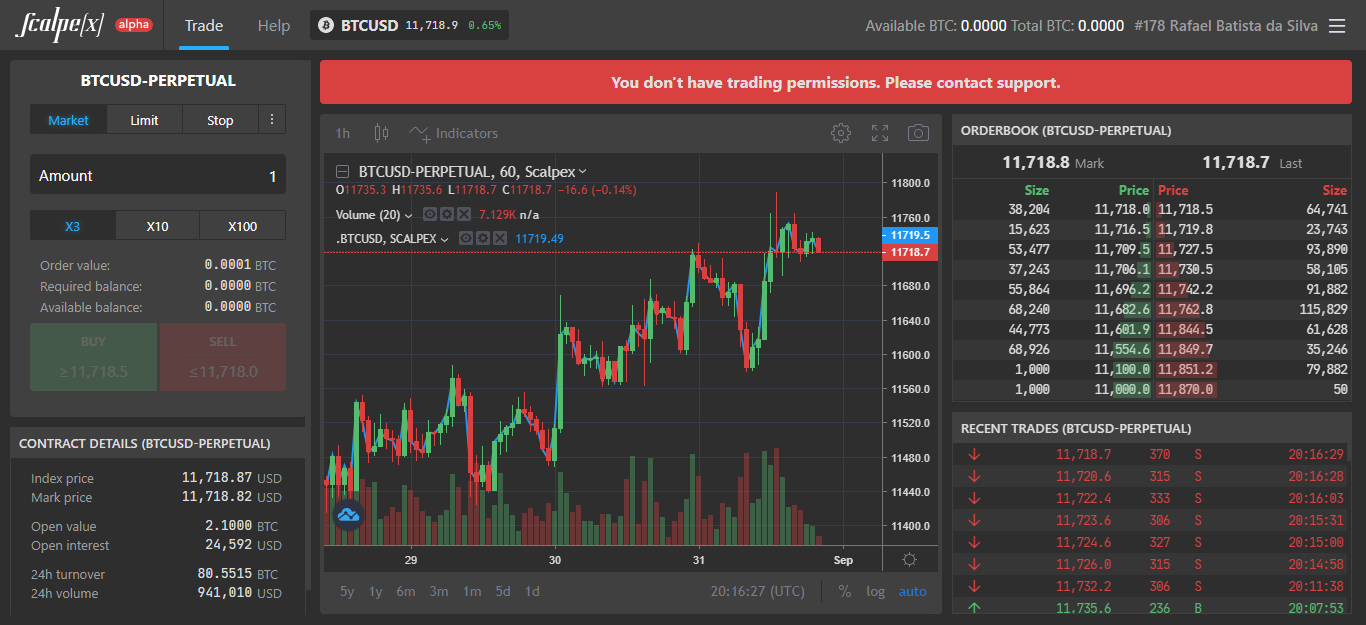Set chart range to 1y

coord(376,591)
